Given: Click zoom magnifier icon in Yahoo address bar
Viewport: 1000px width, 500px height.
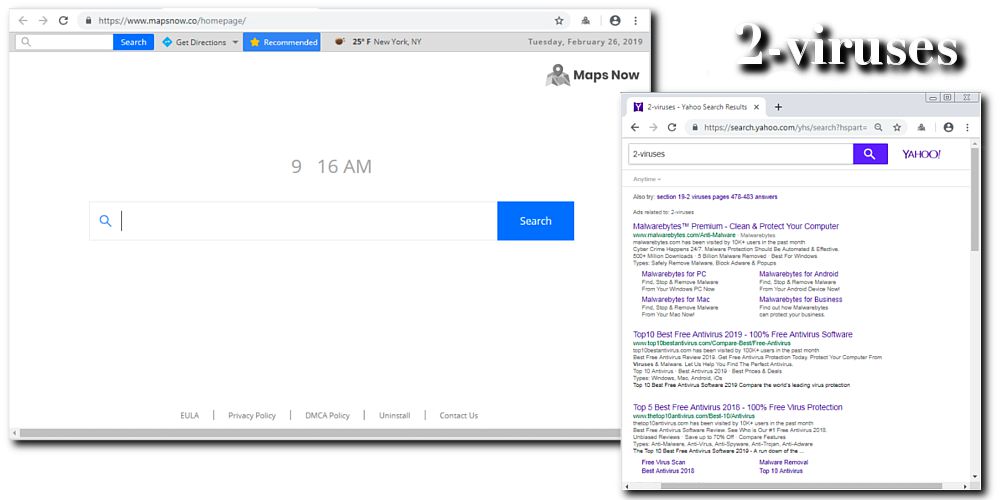Looking at the screenshot, I should (879, 128).
